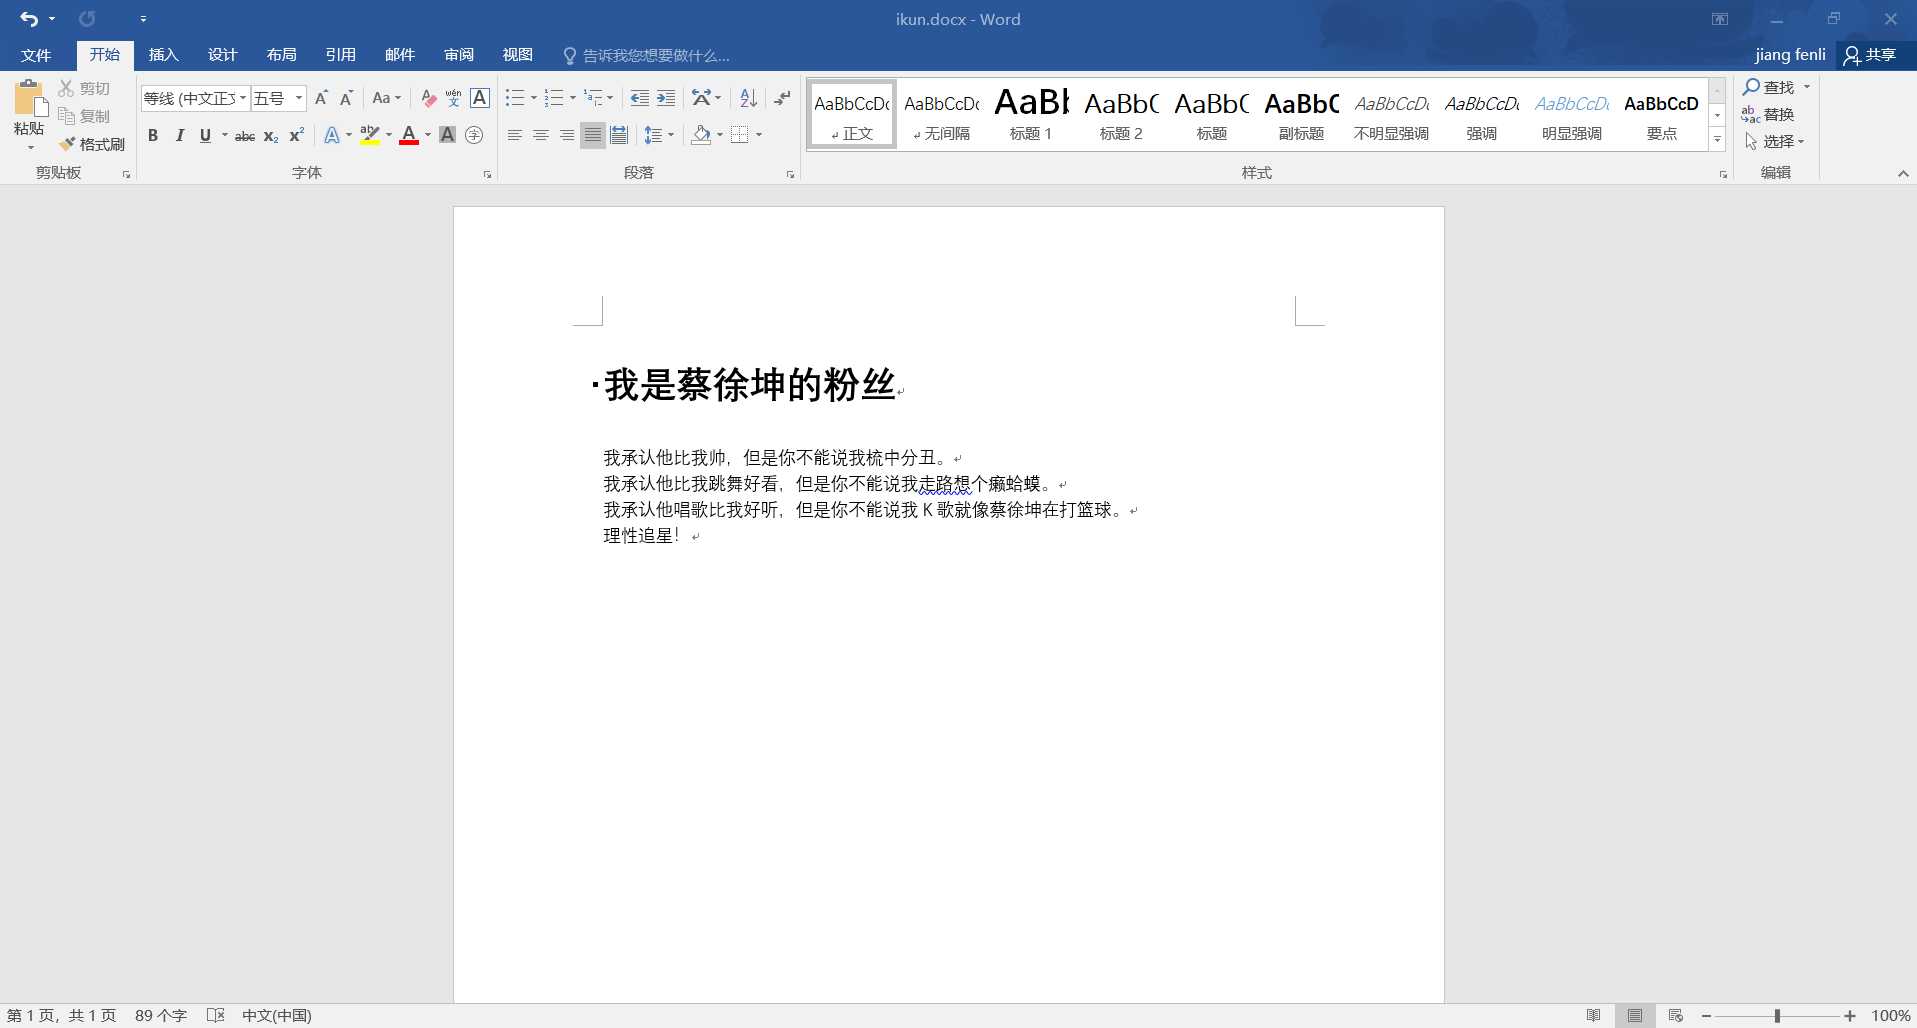Click the Share (共享) button
Screen dimensions: 1917x1028
1871,55
